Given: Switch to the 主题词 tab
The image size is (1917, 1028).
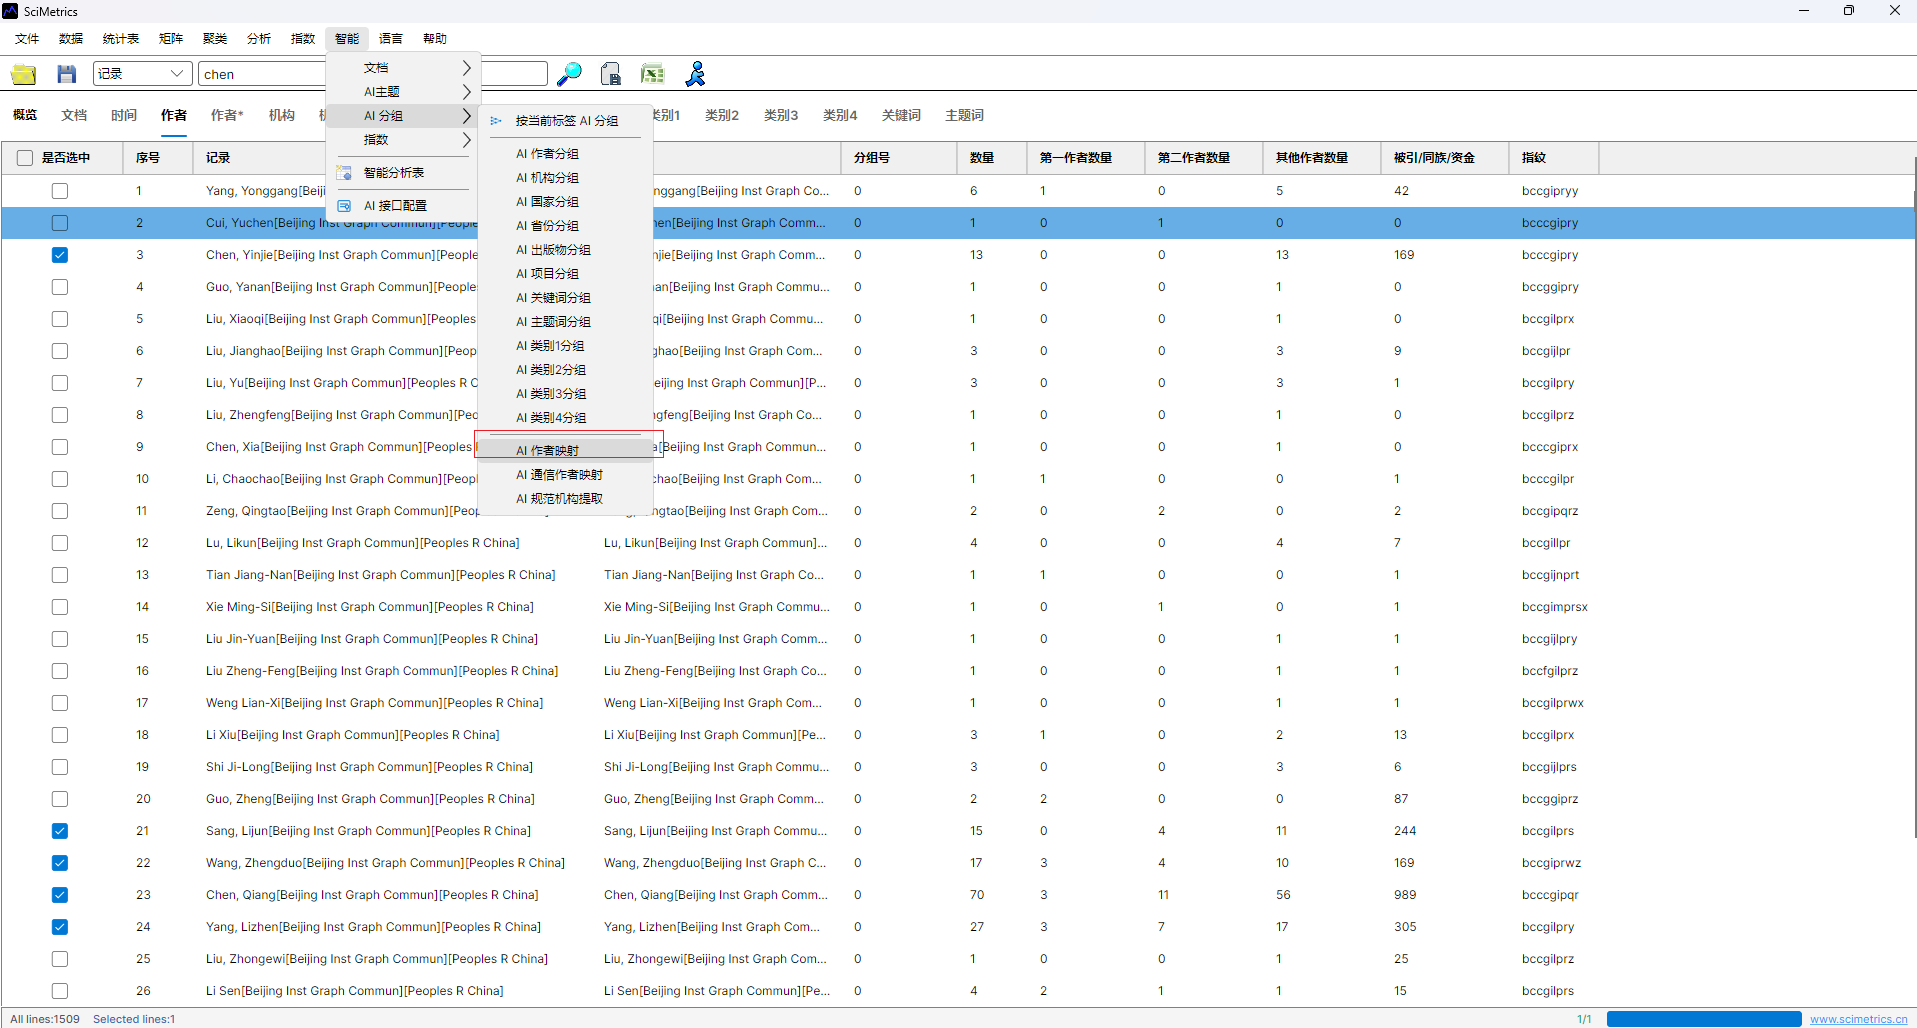Looking at the screenshot, I should coord(964,116).
